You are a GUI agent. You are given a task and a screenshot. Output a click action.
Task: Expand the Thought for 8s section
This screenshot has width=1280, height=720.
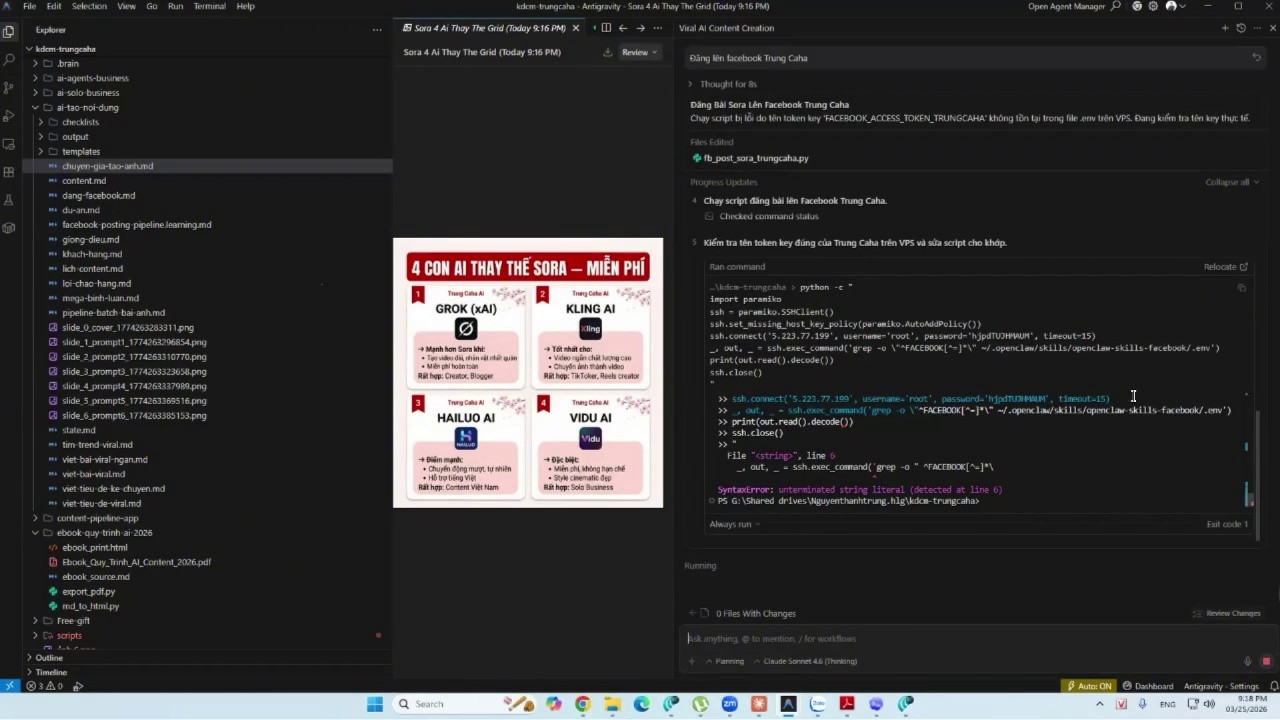click(723, 84)
